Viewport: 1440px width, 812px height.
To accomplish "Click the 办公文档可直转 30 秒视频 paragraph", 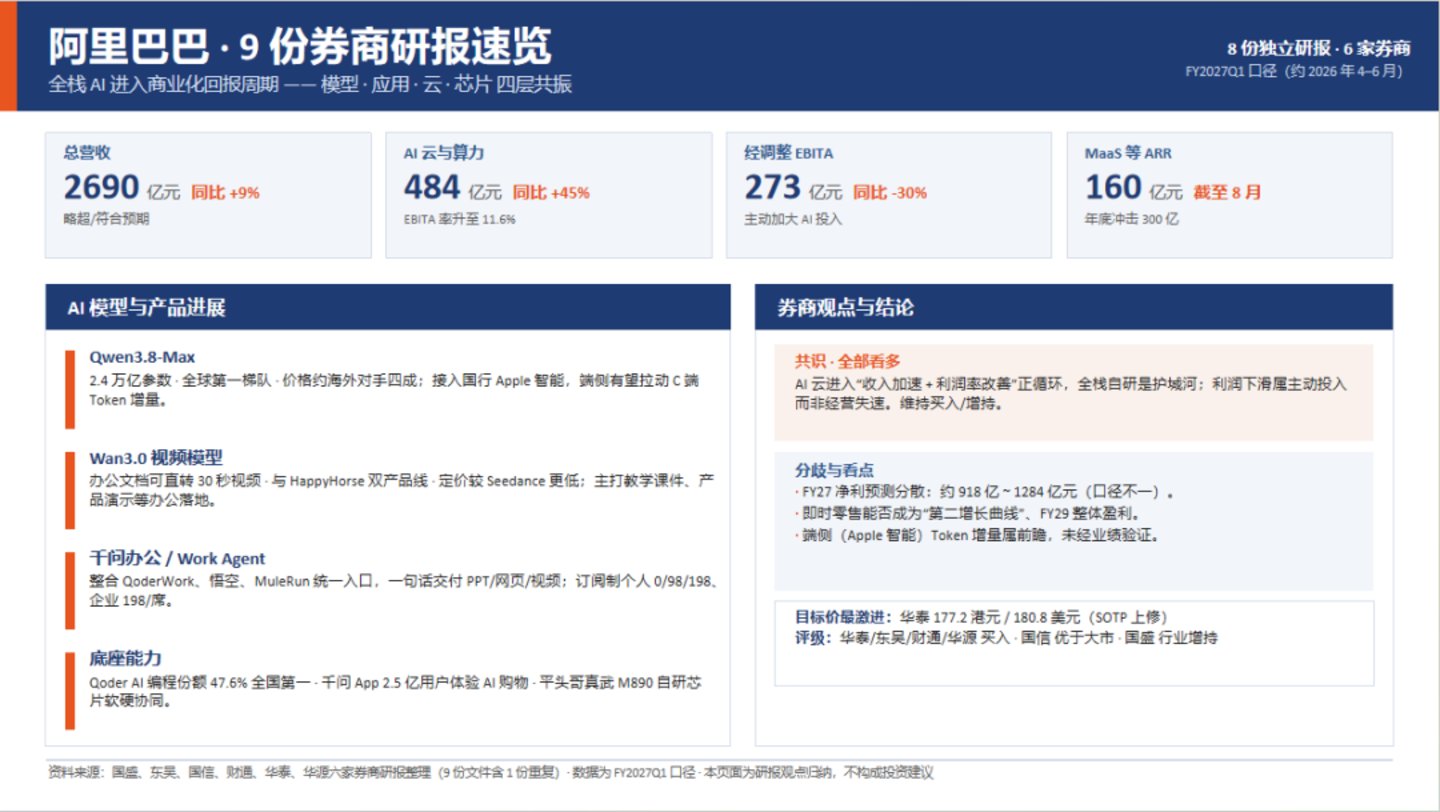I will pyautogui.click(x=401, y=491).
